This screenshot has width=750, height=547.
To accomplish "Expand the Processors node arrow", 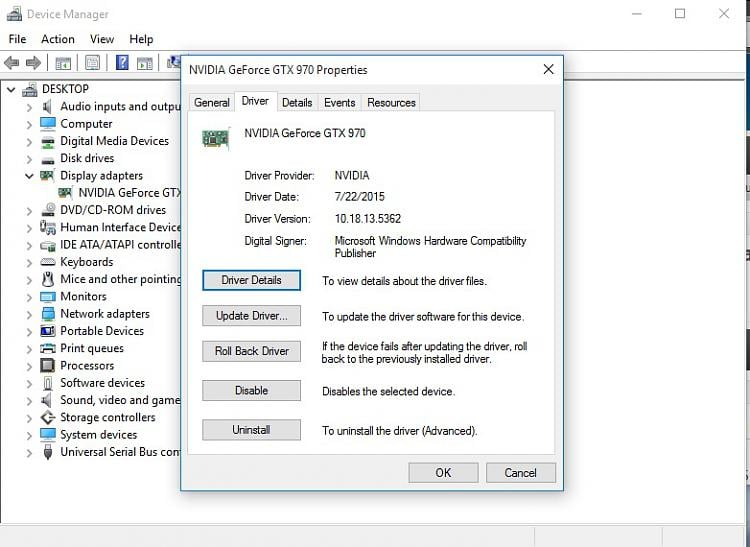I will 29,367.
